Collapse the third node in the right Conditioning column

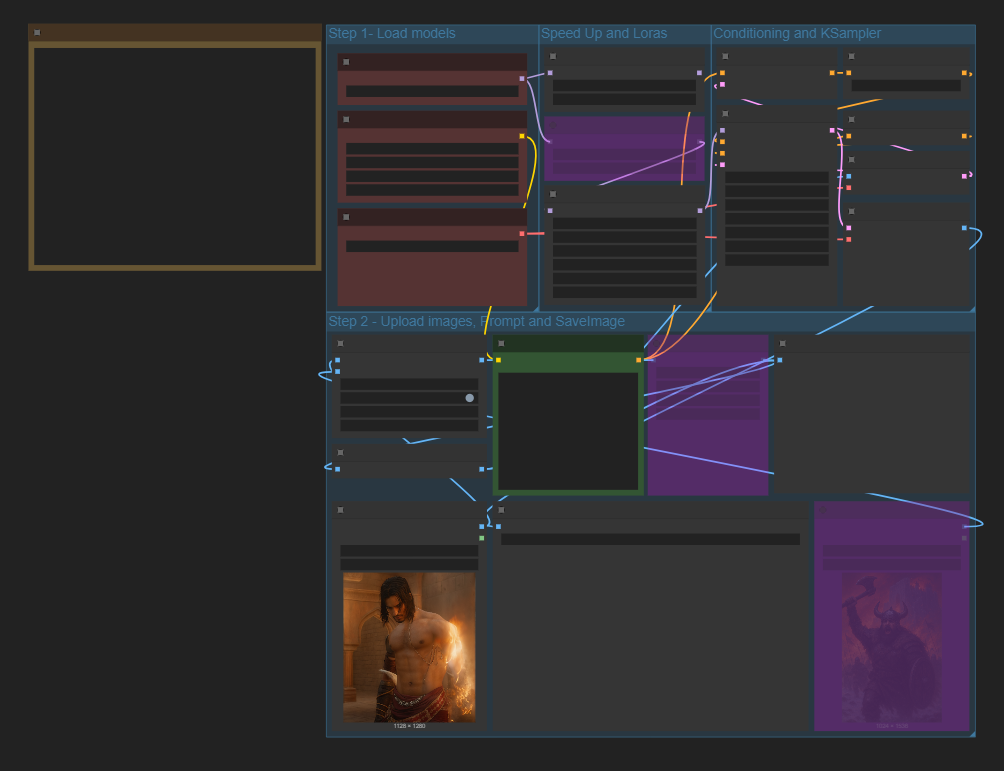point(852,159)
